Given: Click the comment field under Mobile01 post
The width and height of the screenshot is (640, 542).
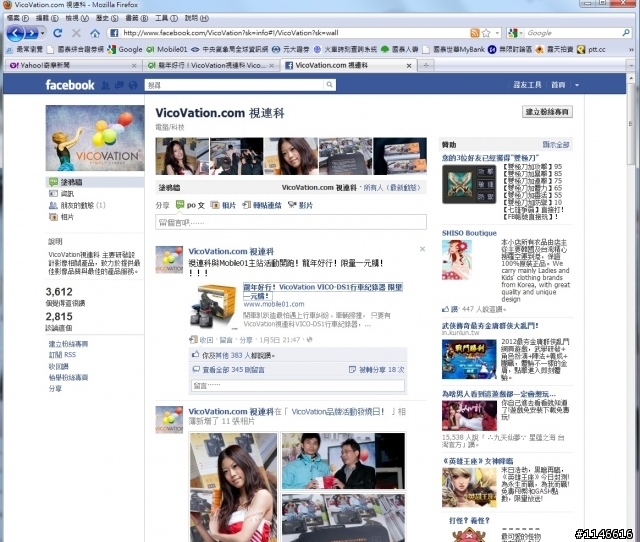Looking at the screenshot, I should tap(298, 385).
